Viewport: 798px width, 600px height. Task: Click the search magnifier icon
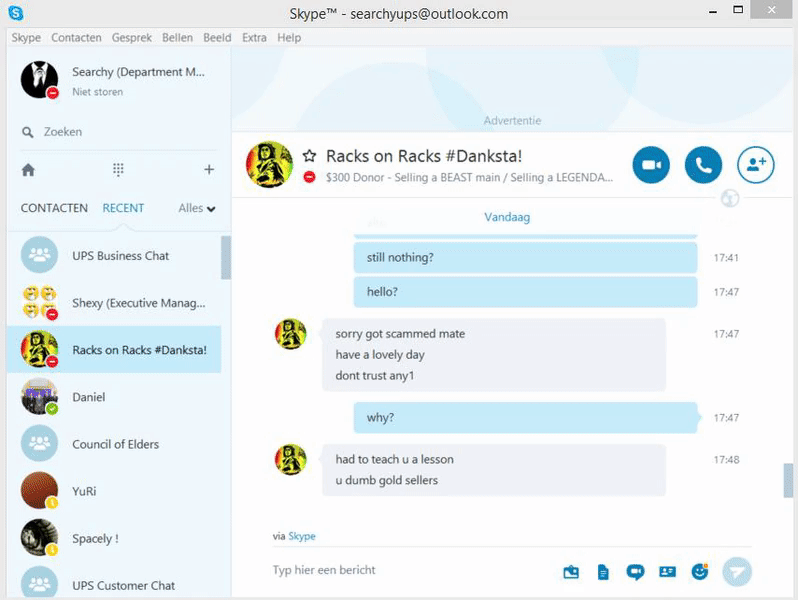click(x=27, y=132)
